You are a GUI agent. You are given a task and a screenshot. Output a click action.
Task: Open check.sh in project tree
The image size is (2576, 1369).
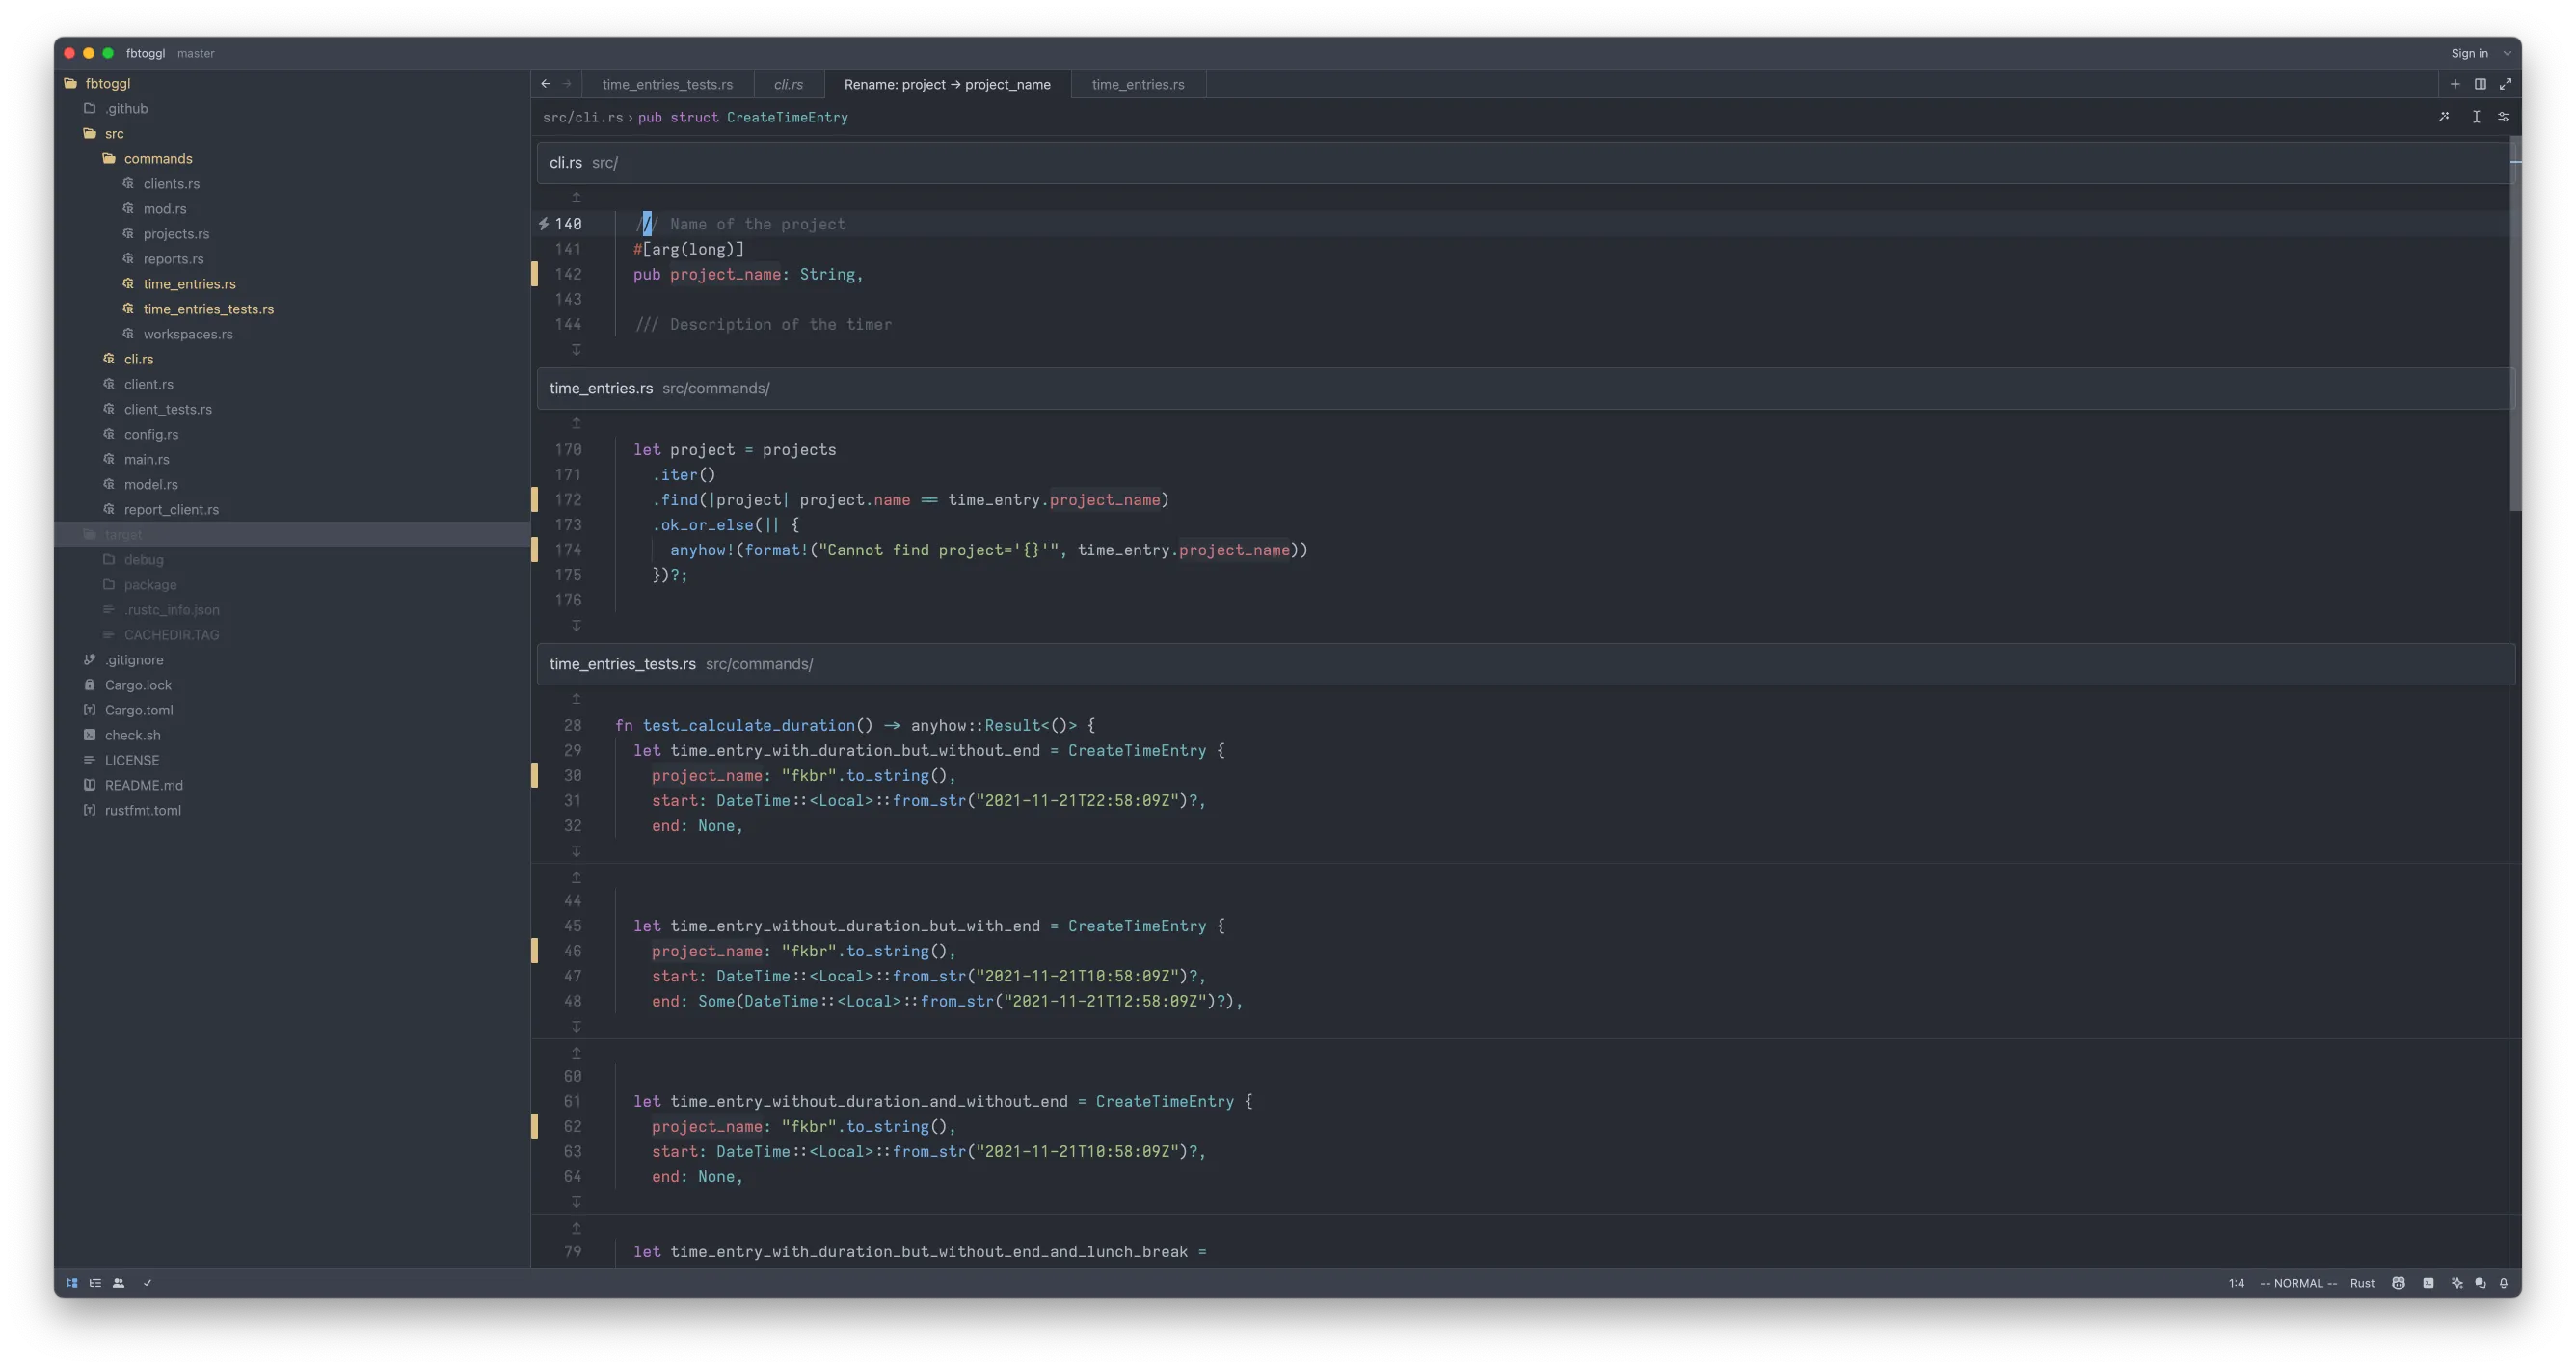pyautogui.click(x=293, y=735)
